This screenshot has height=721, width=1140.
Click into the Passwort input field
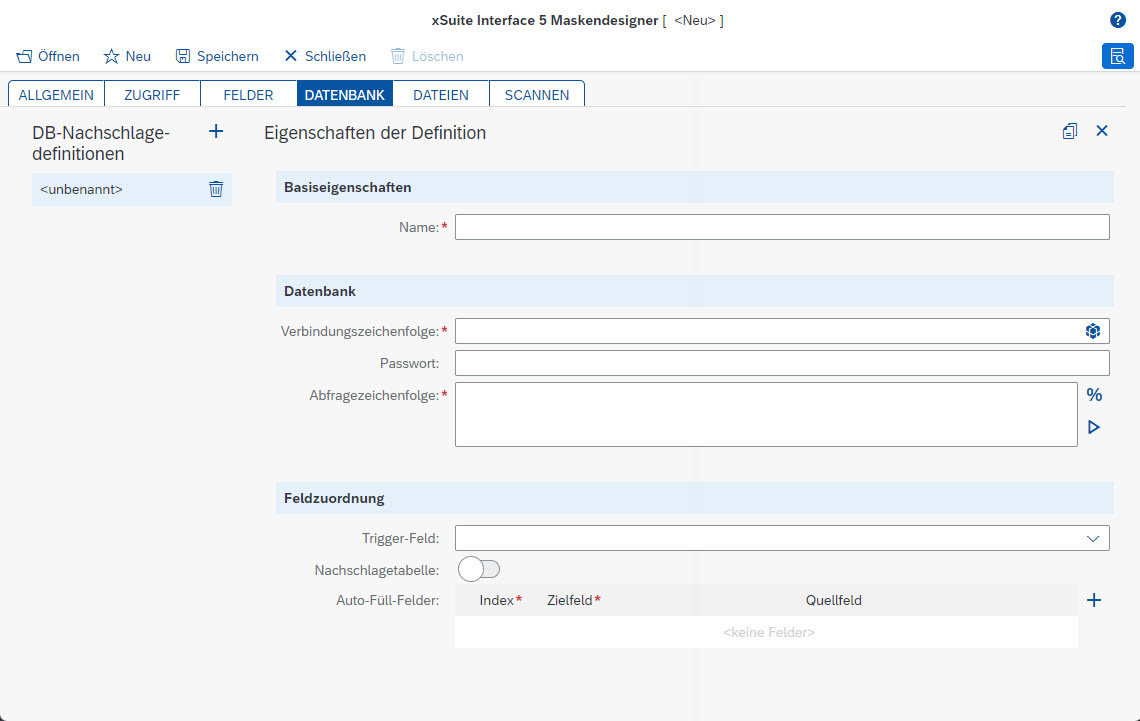point(700,363)
